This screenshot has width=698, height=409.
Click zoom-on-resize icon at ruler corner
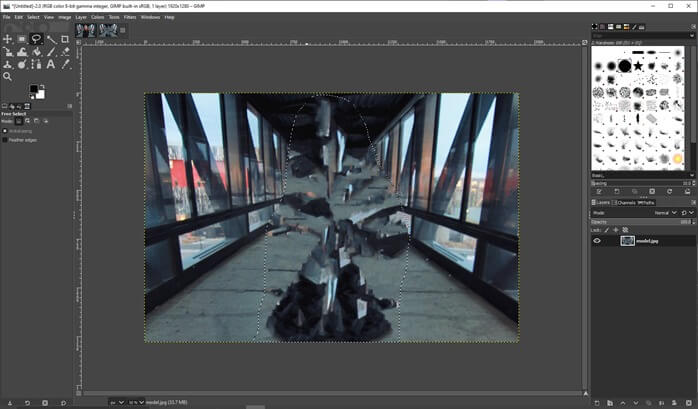click(x=584, y=42)
